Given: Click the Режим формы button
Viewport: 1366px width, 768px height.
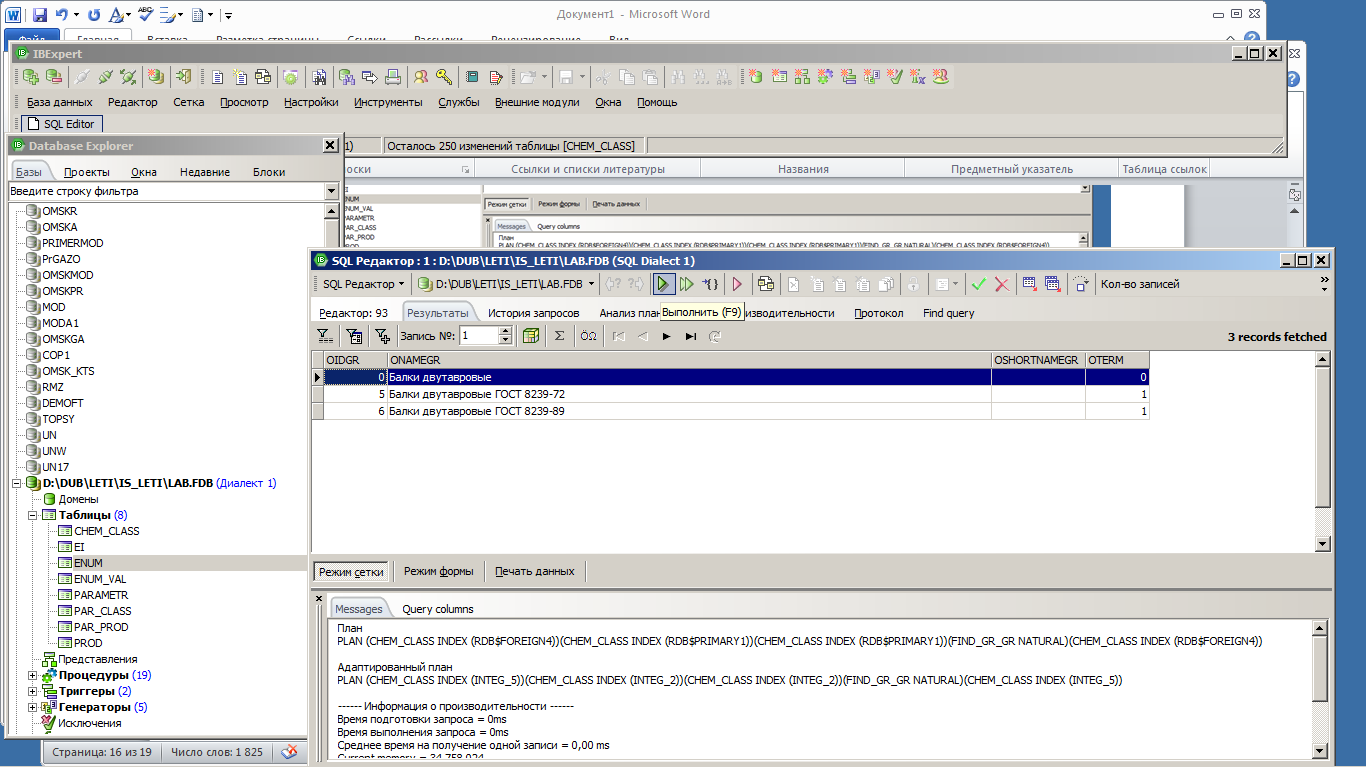Looking at the screenshot, I should [x=439, y=571].
